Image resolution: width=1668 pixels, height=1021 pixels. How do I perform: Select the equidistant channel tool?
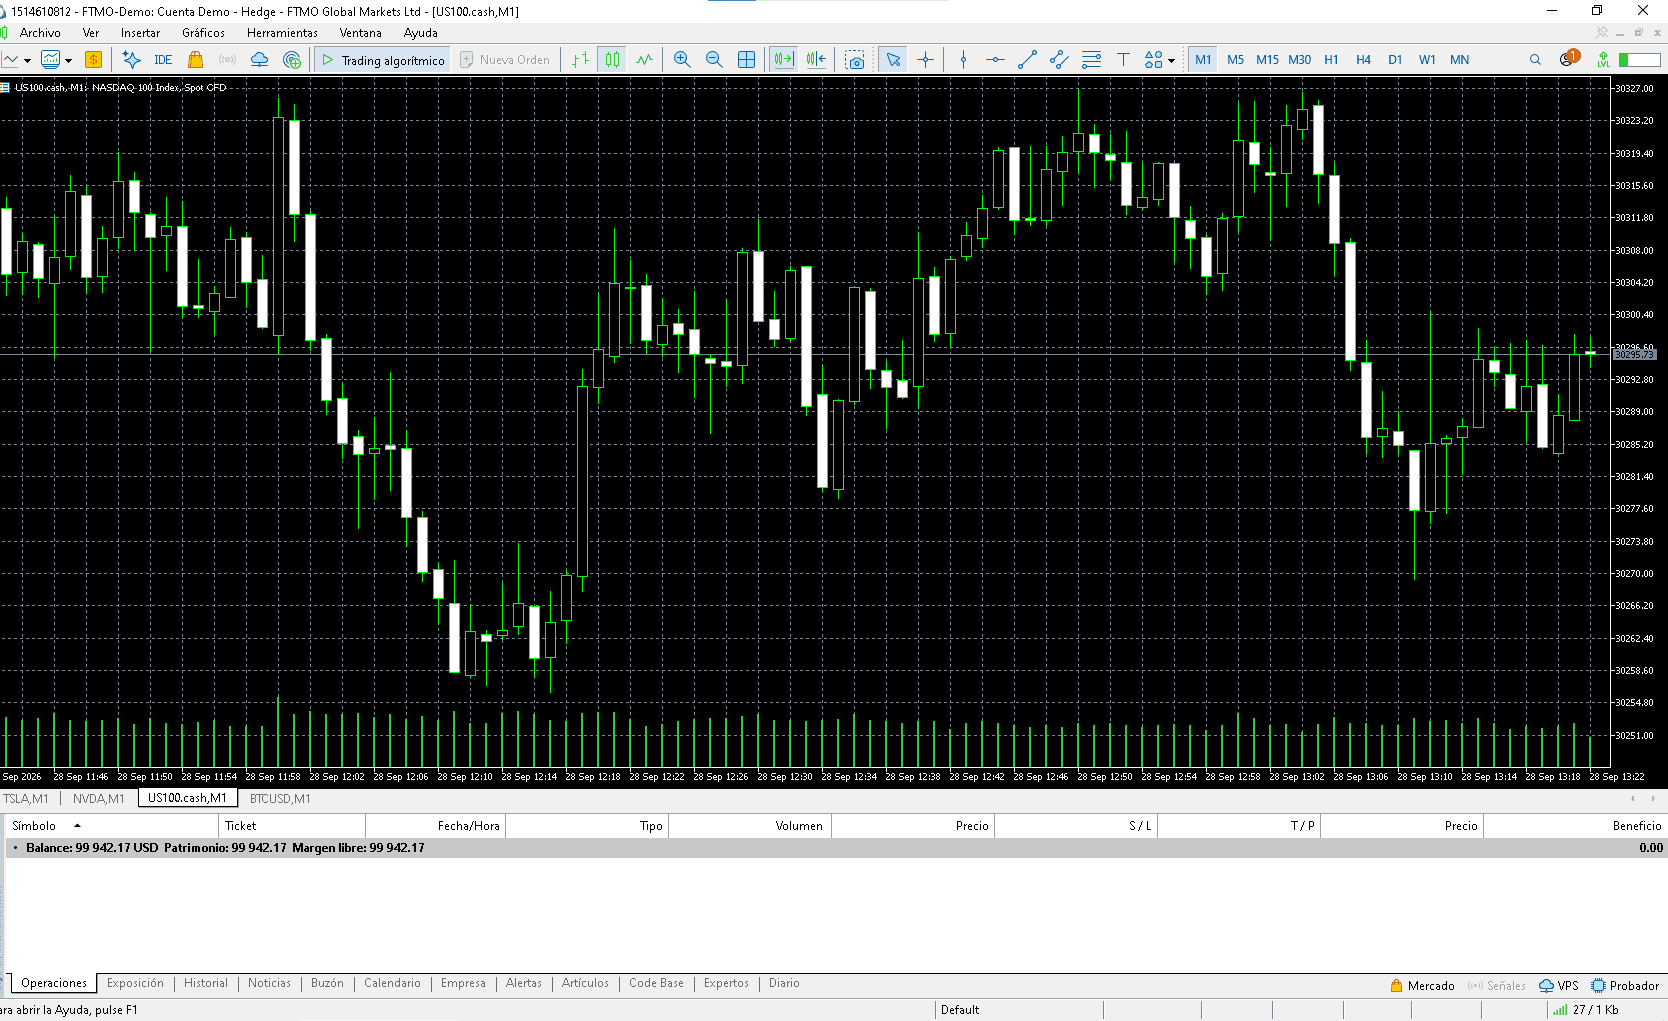coord(1059,60)
